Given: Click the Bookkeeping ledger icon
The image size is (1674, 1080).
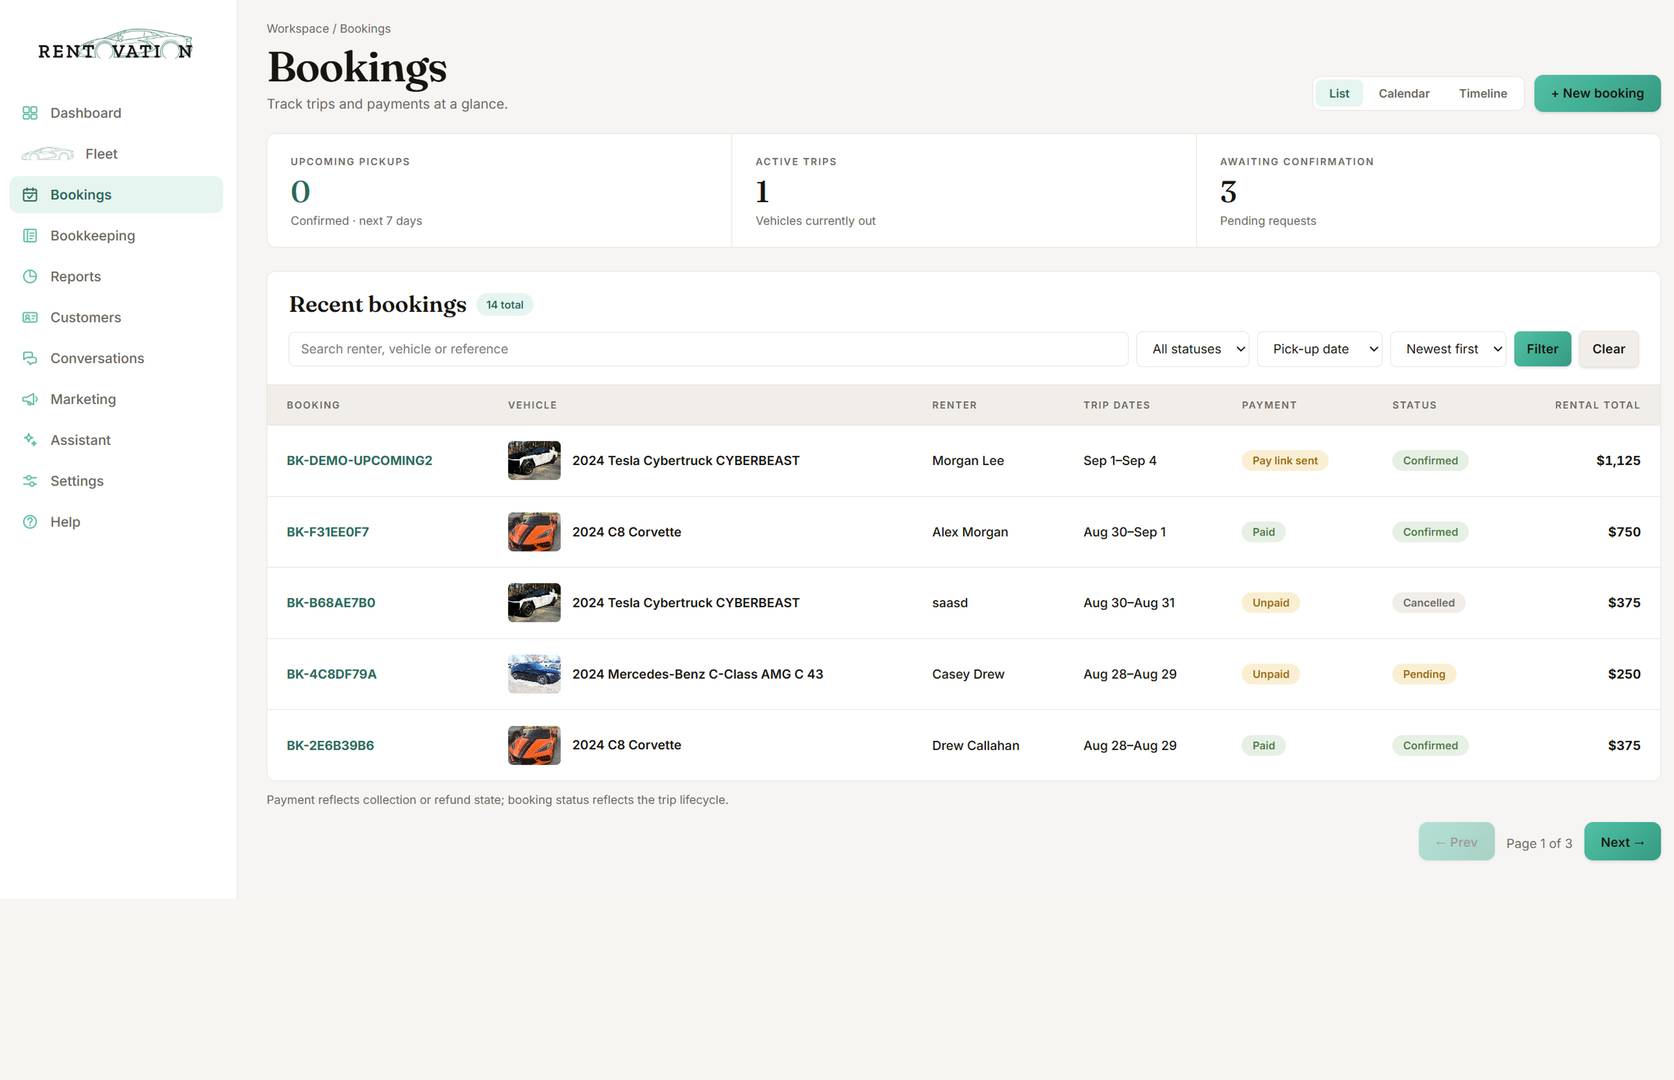Looking at the screenshot, I should click(x=30, y=236).
